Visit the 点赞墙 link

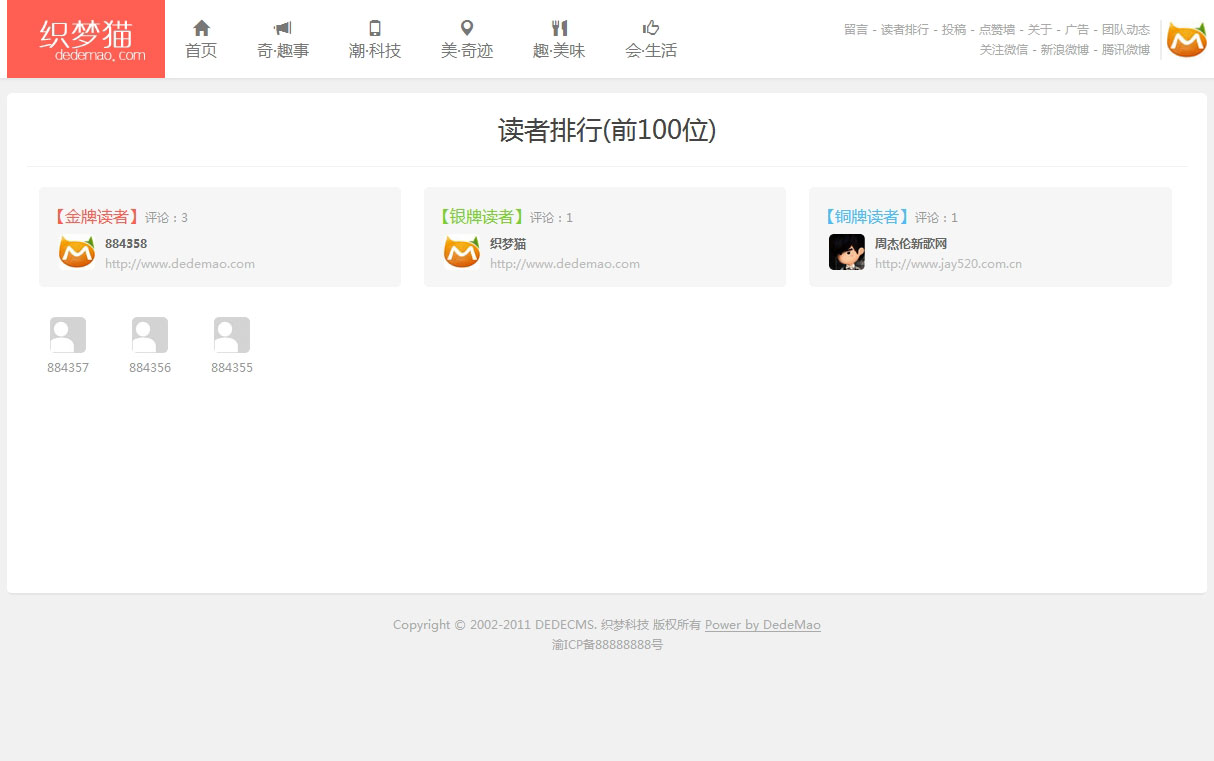pyautogui.click(x=996, y=30)
